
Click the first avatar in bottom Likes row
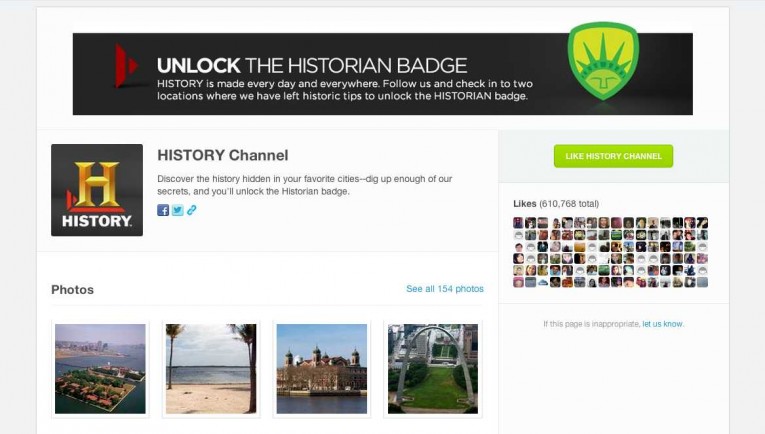tap(518, 282)
